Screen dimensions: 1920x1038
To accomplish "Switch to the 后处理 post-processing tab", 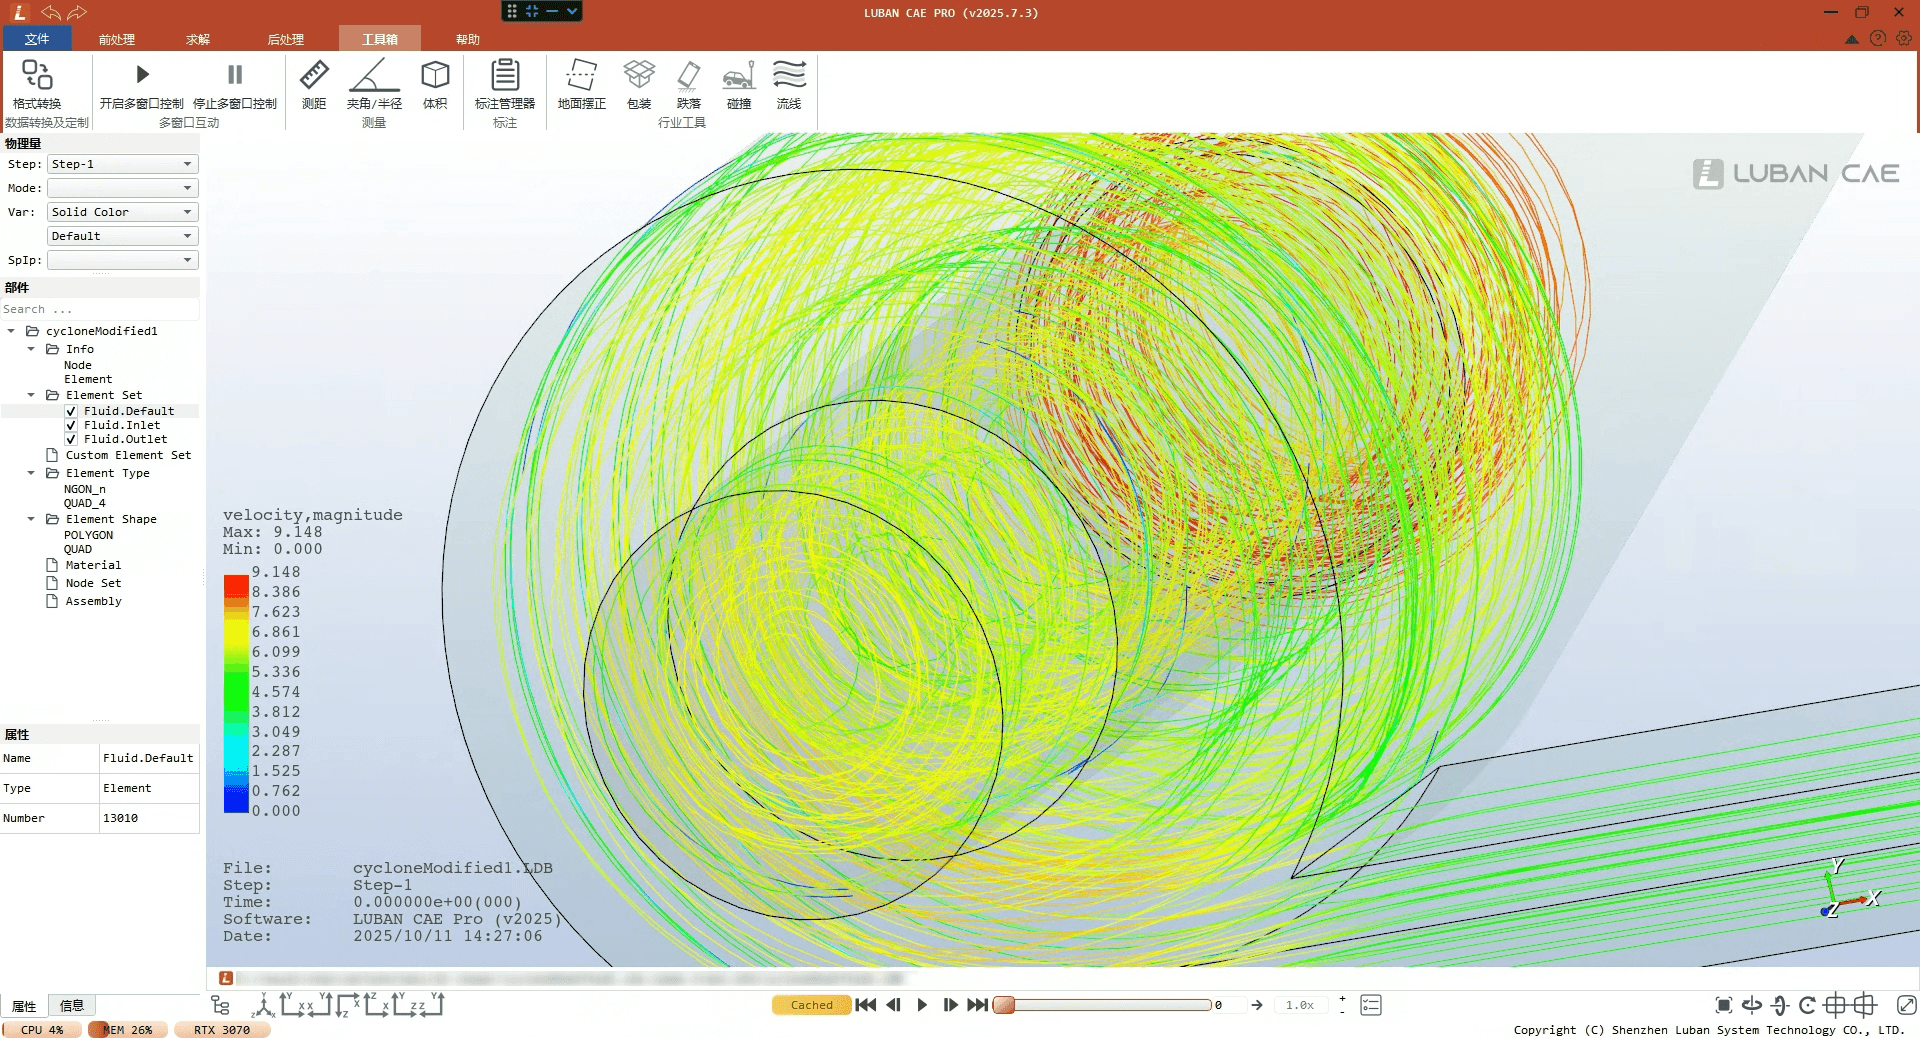I will click(x=285, y=40).
